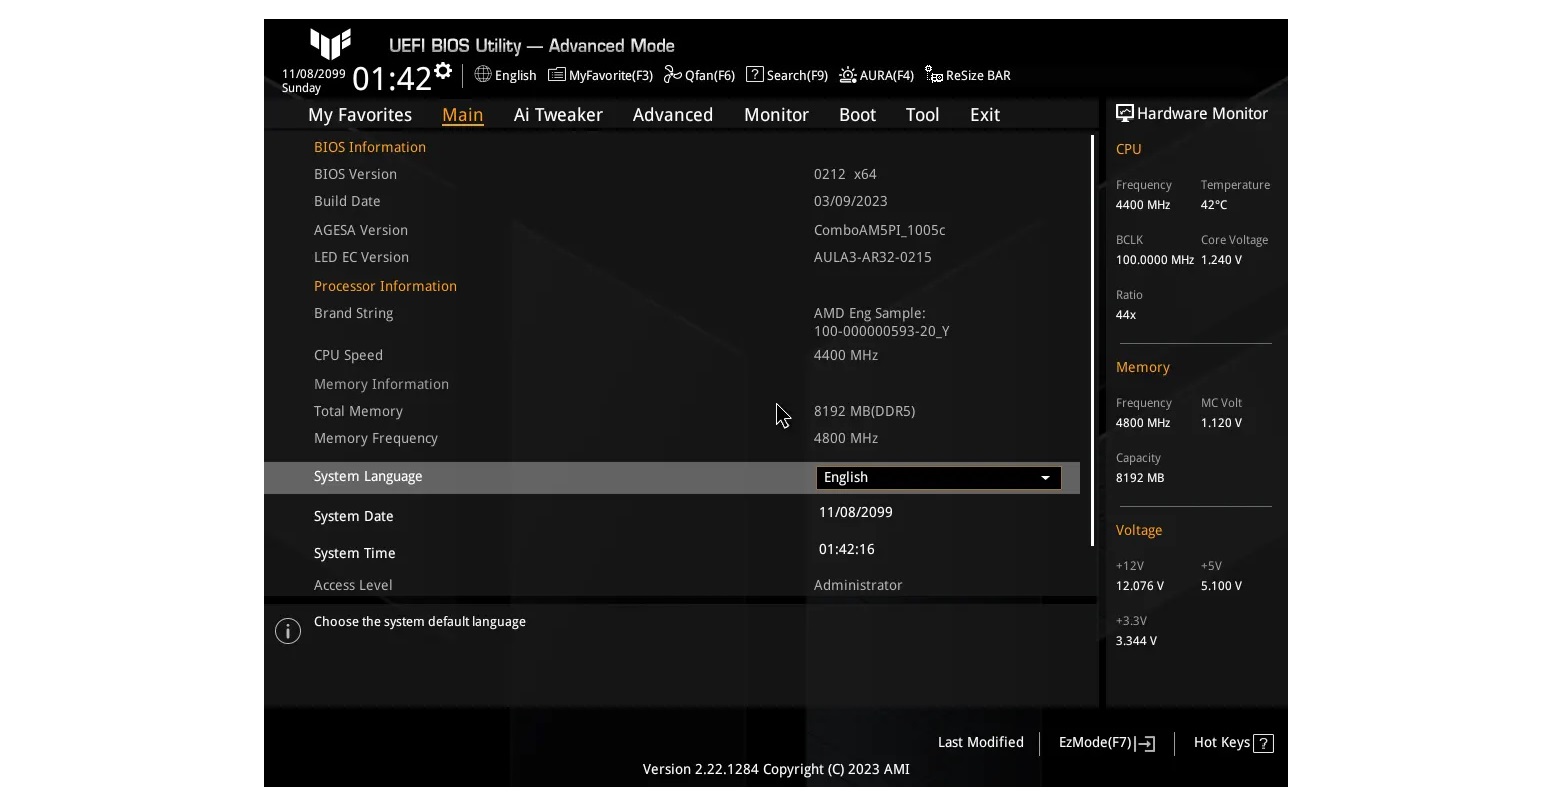Image resolution: width=1548 pixels, height=796 pixels.
Task: Click the globe language icon in the toolbar
Action: [483, 75]
